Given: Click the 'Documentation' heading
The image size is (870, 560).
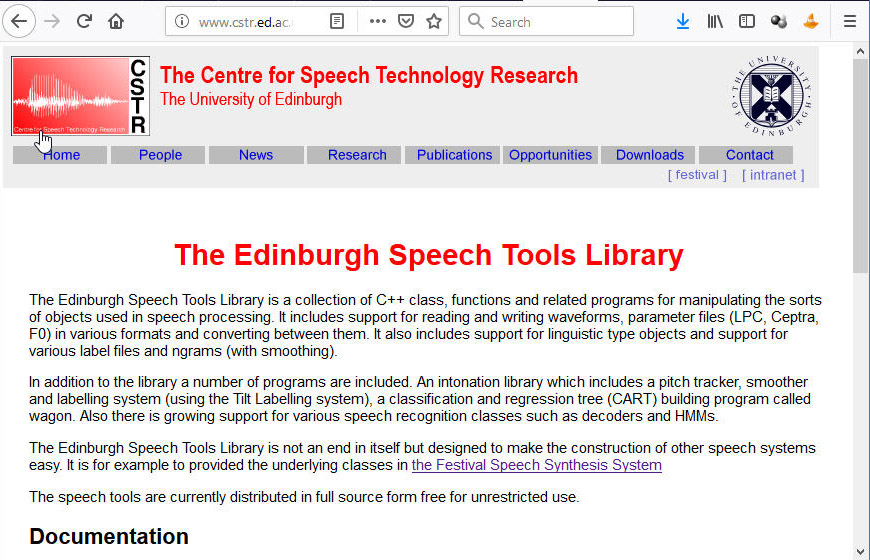Looking at the screenshot, I should [109, 537].
